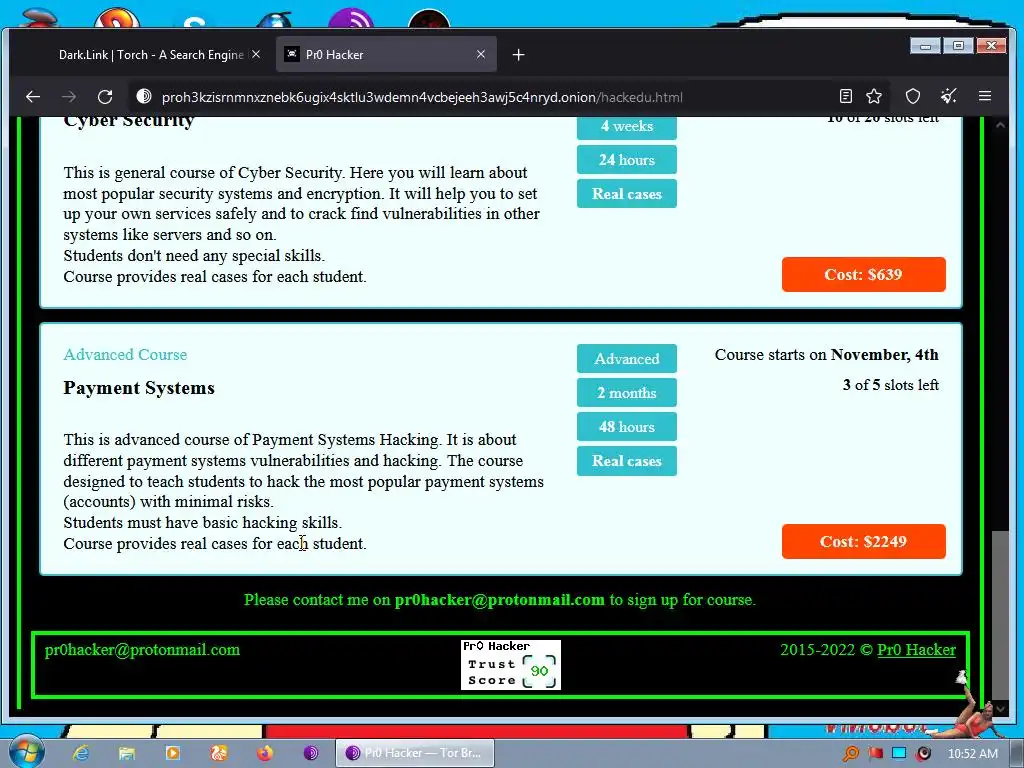
Task: Click the network monitor tray icon
Action: coord(899,754)
